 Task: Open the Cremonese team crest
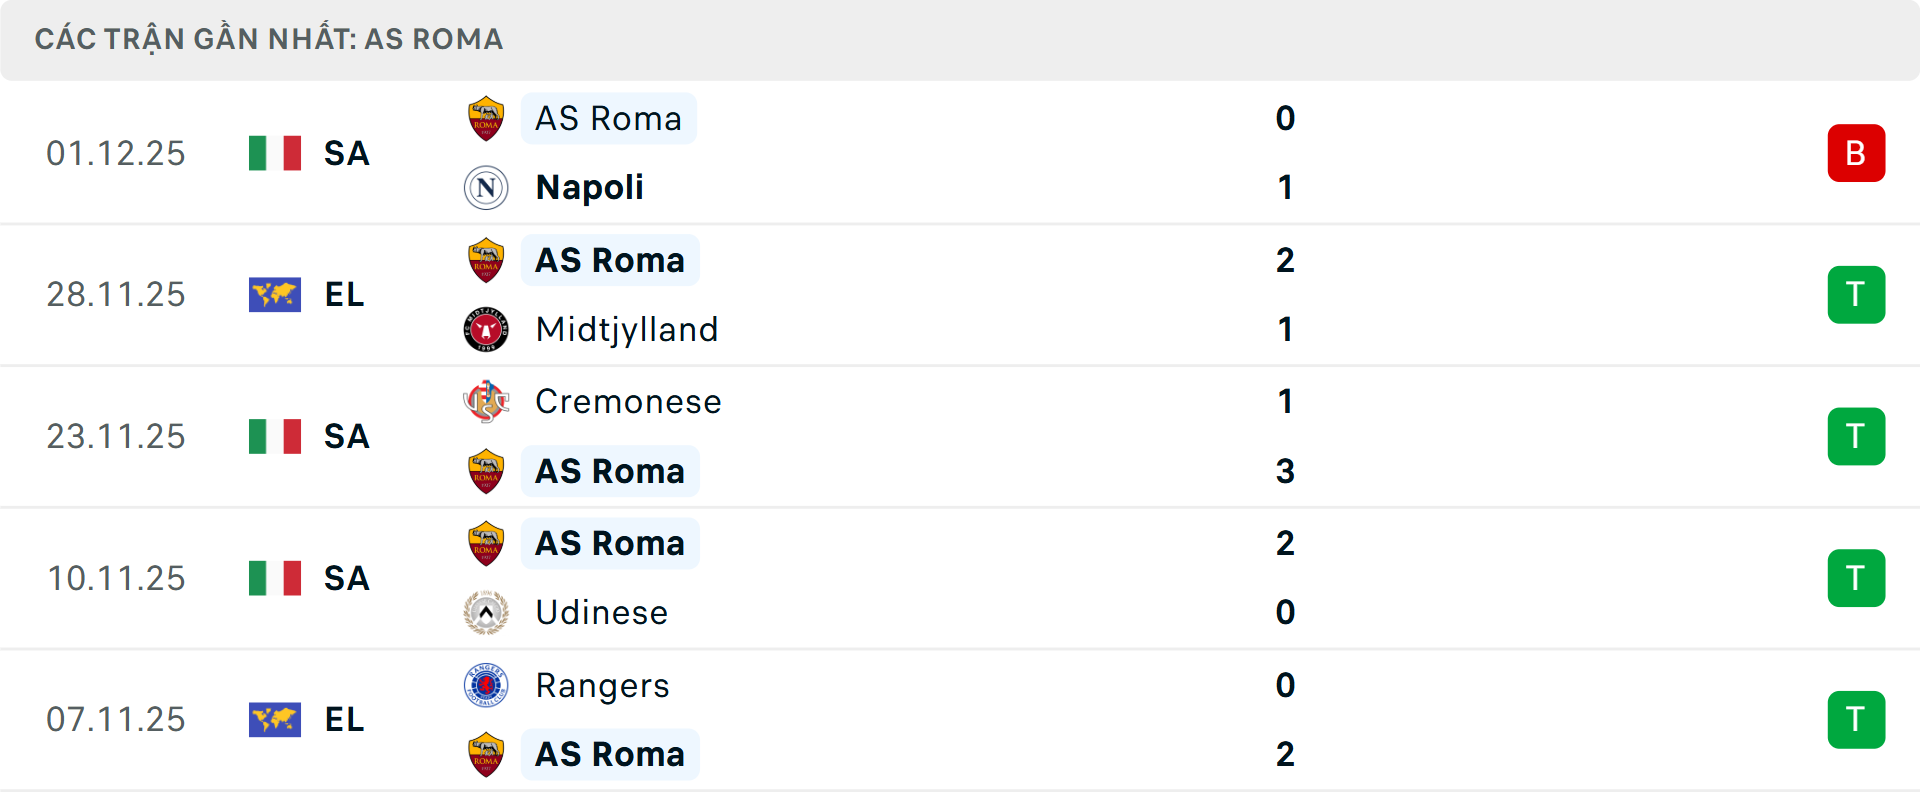click(x=485, y=401)
